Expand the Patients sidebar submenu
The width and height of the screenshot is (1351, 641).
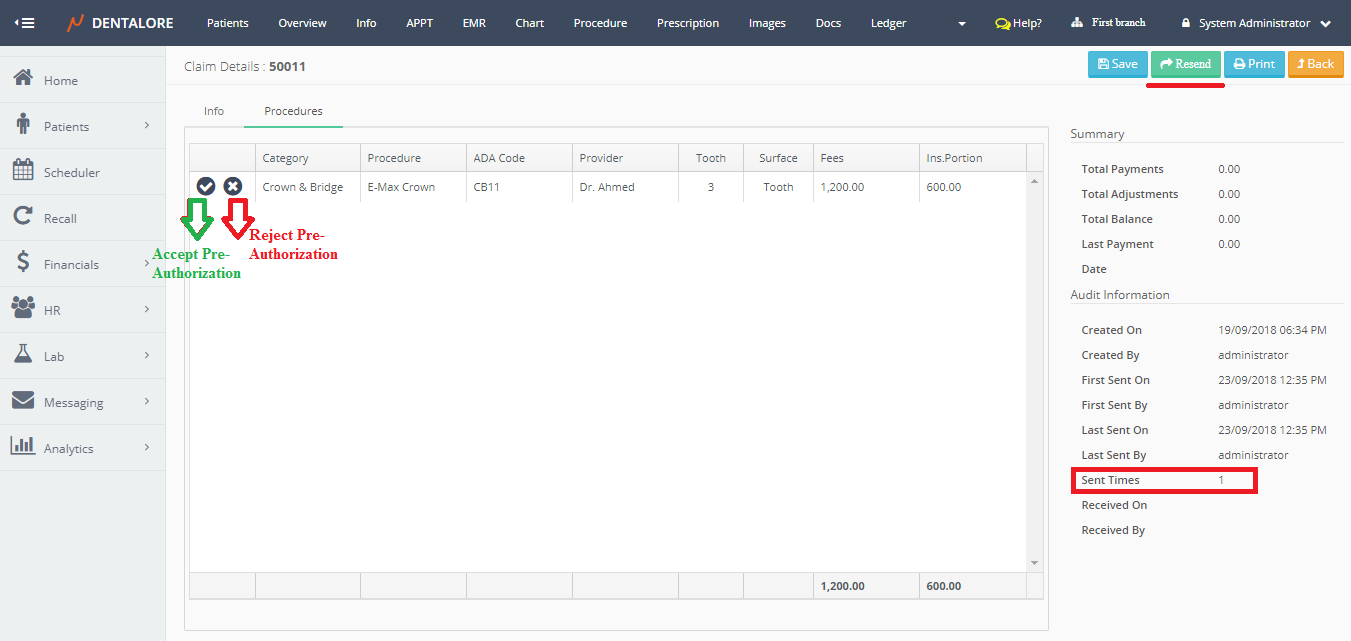click(146, 126)
